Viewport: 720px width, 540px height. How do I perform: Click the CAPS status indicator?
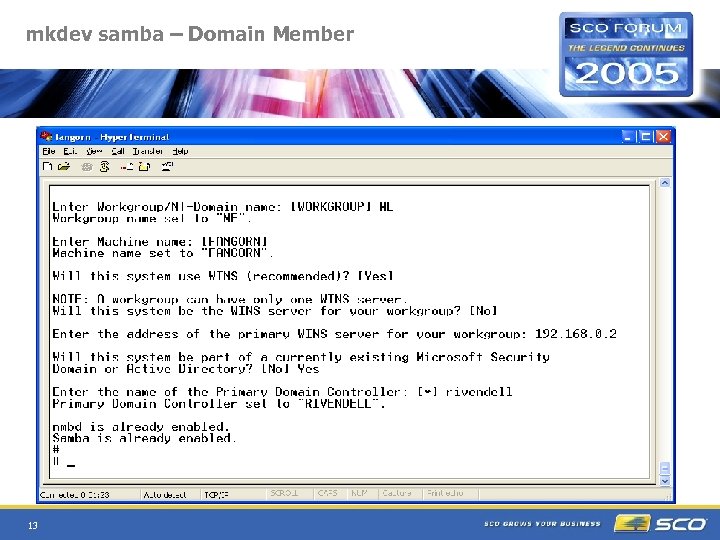(x=327, y=493)
